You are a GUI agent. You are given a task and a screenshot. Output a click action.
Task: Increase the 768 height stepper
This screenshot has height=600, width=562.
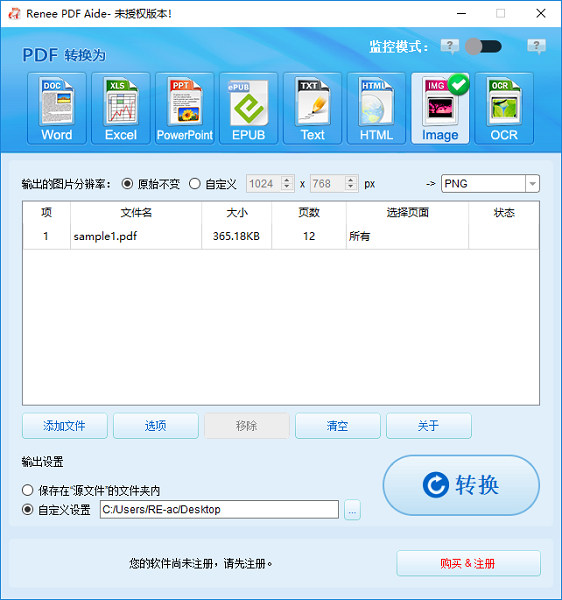tap(350, 180)
